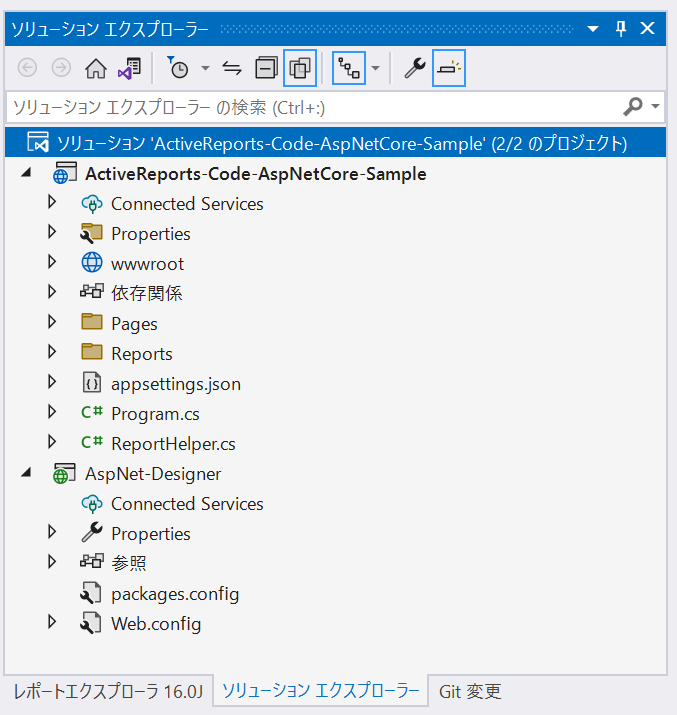Select the solution root node row

336,143
